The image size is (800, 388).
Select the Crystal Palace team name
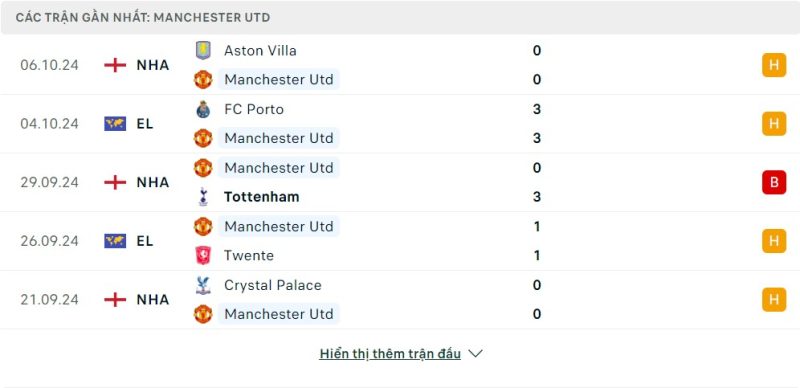coord(273,285)
